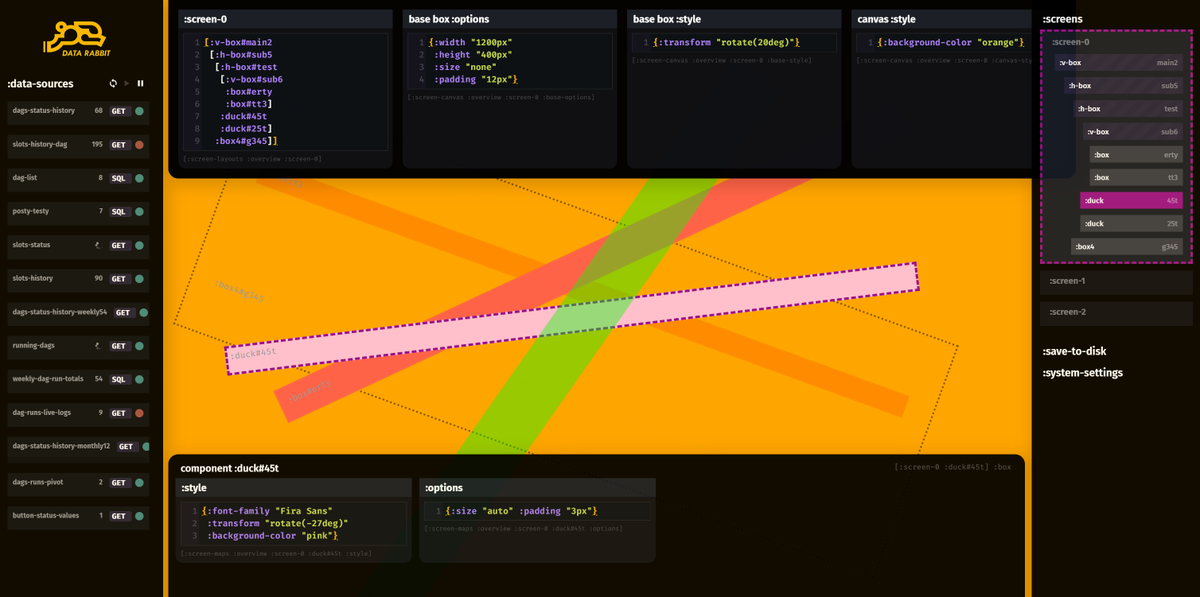The width and height of the screenshot is (1200, 597).
Task: Click the loading spinner in the slots-status row
Action: pos(98,245)
